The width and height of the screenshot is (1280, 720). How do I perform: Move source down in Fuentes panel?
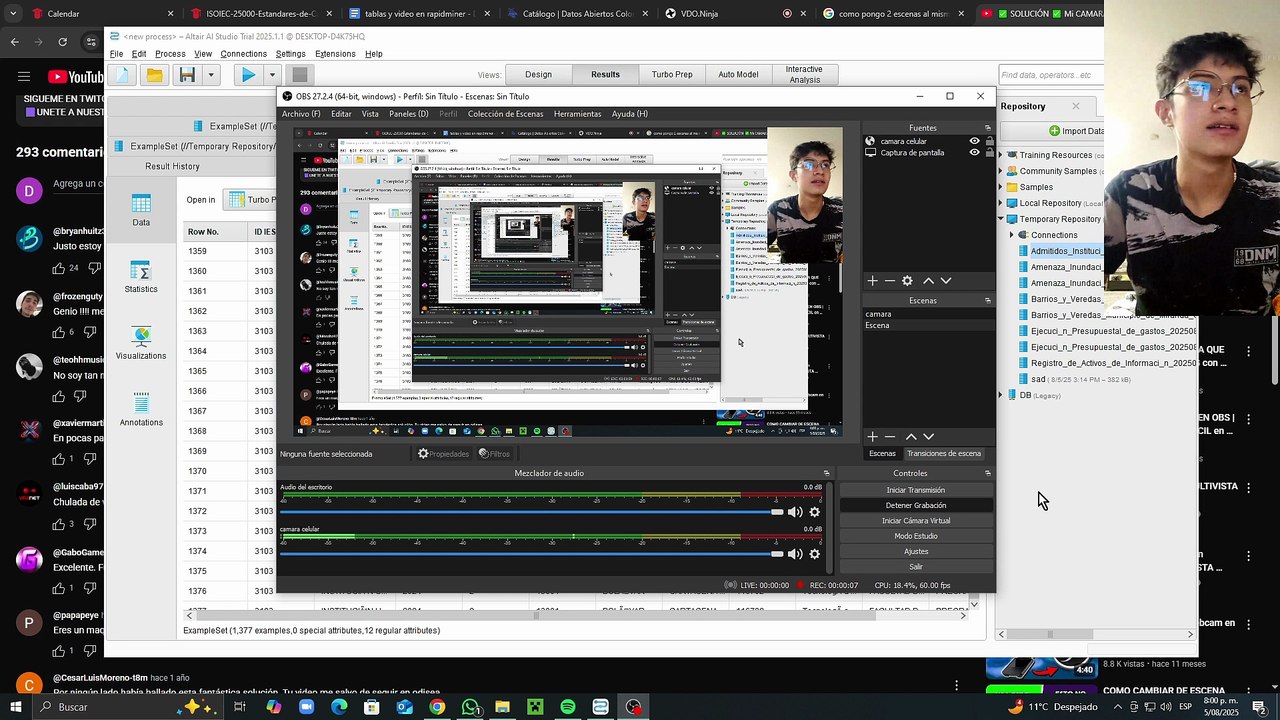coord(945,281)
